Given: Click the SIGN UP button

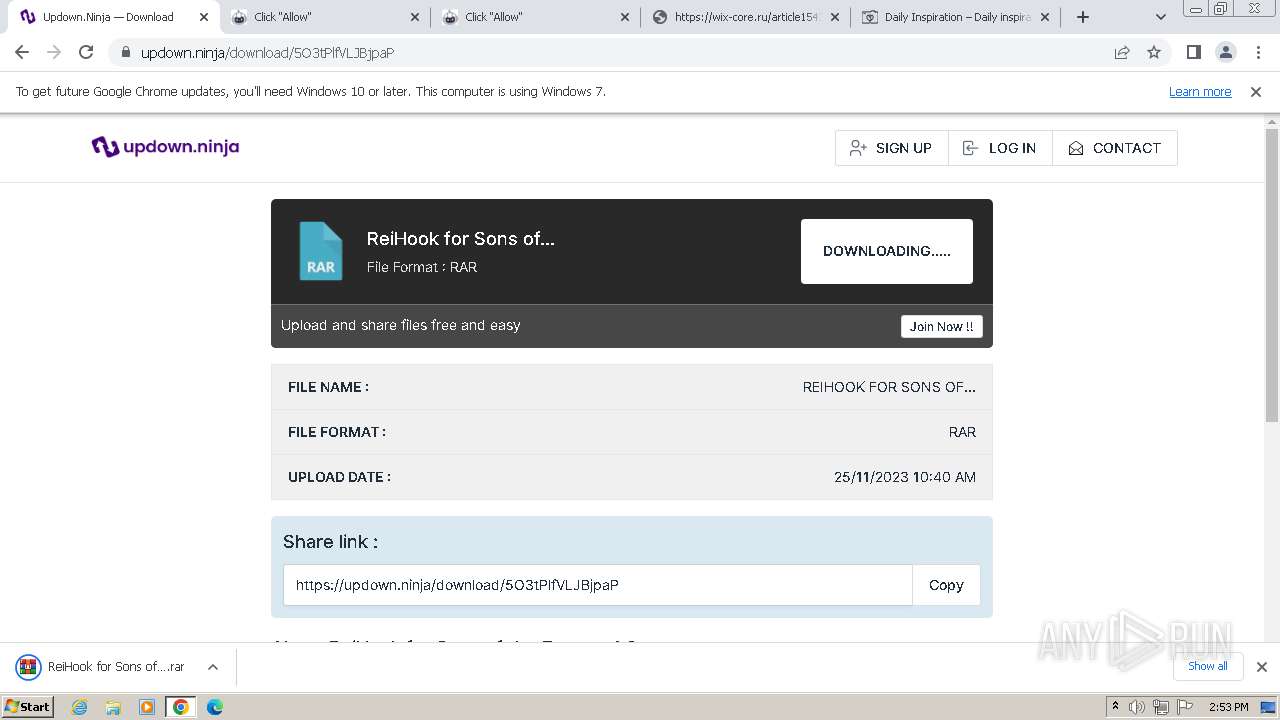Looking at the screenshot, I should [x=891, y=148].
